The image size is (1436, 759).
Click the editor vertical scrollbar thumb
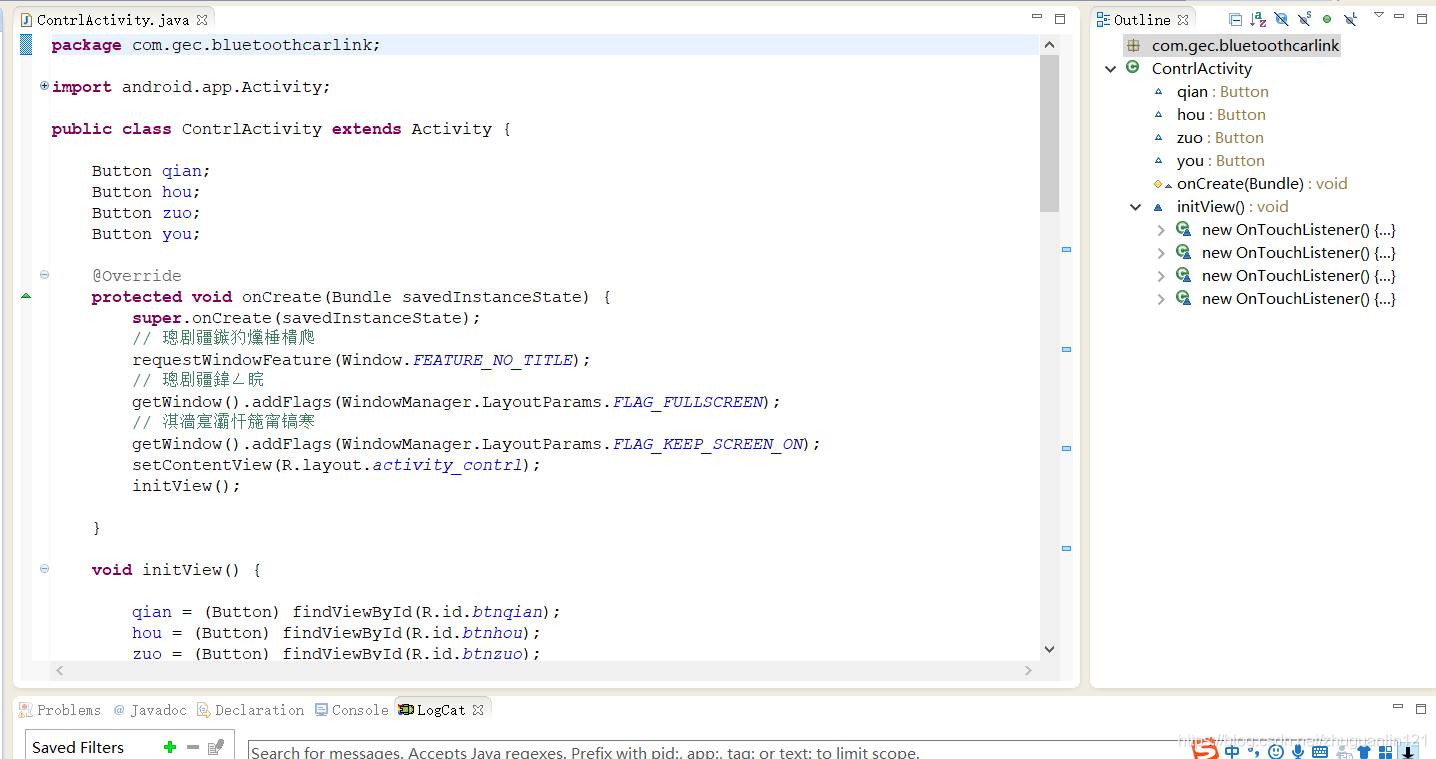pyautogui.click(x=1049, y=133)
